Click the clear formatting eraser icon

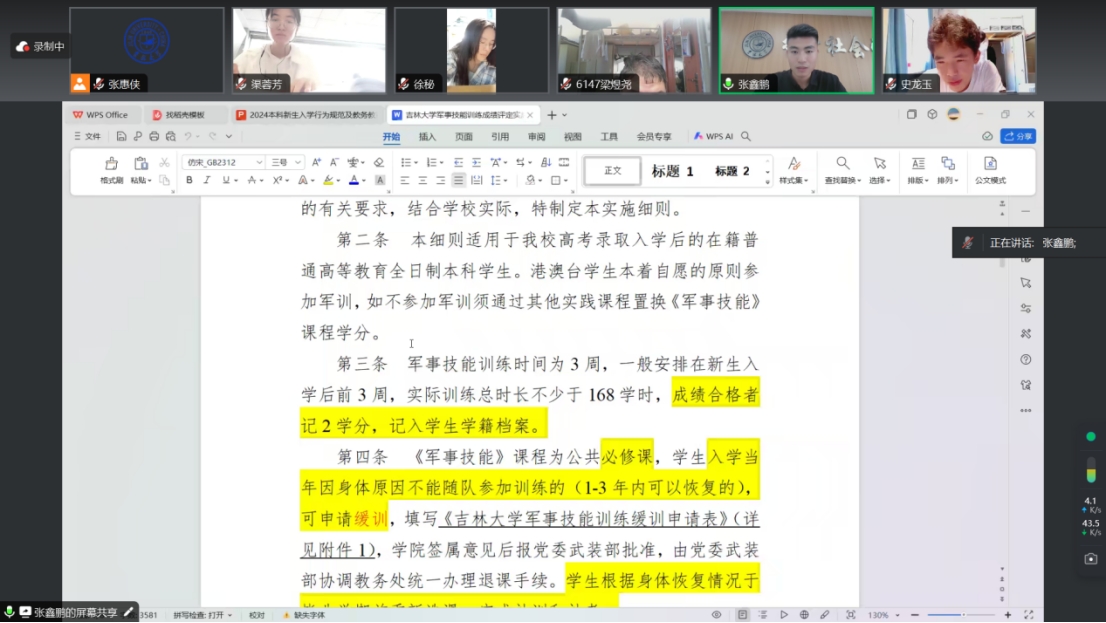pos(379,162)
